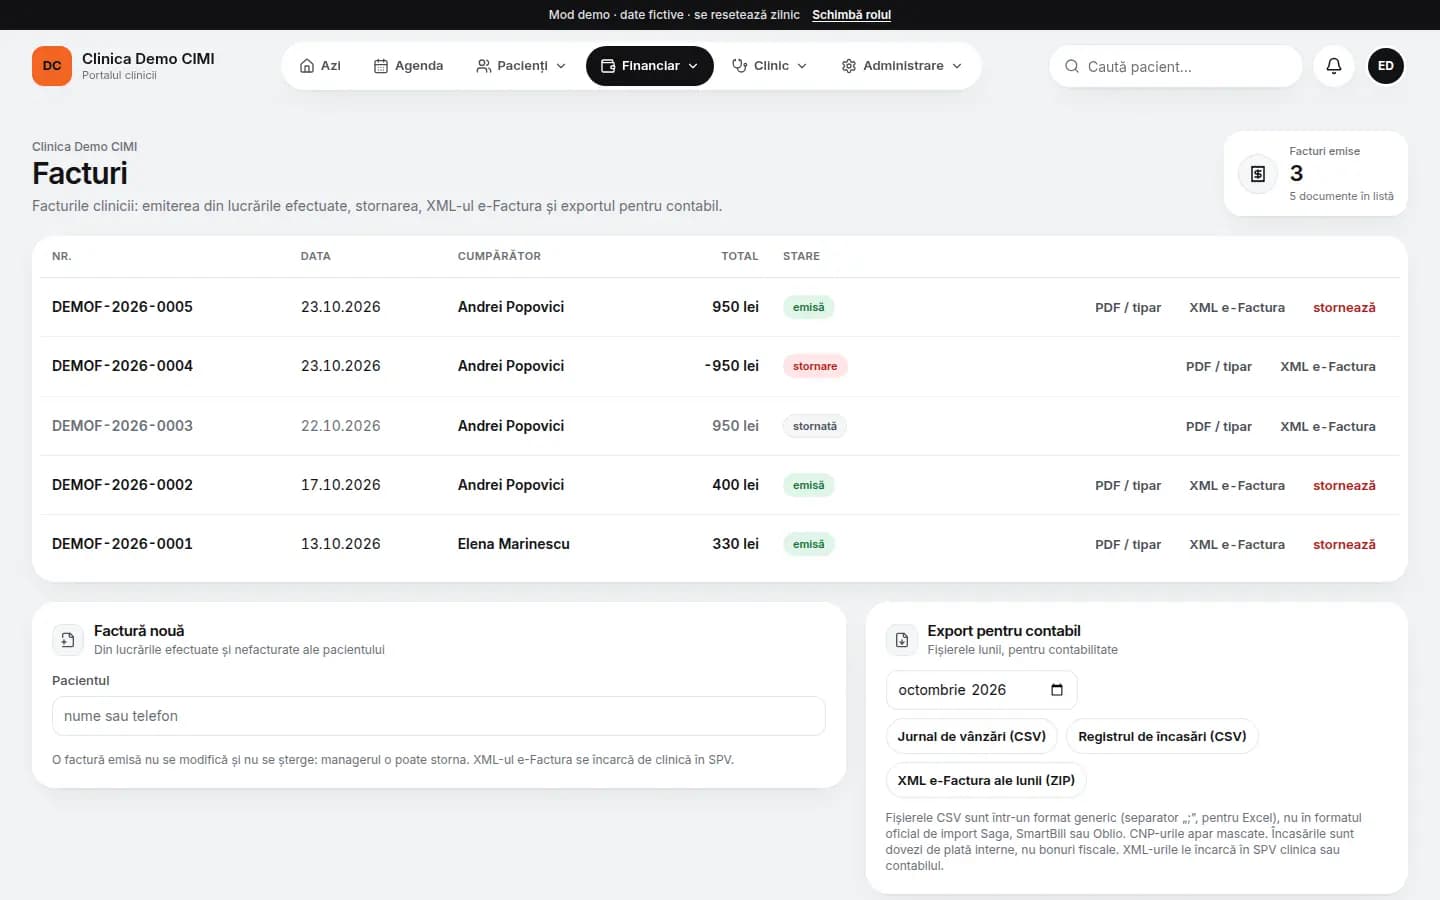Screen dimensions: 1440x900
Task: Expand the Administrare menu
Action: tap(902, 66)
